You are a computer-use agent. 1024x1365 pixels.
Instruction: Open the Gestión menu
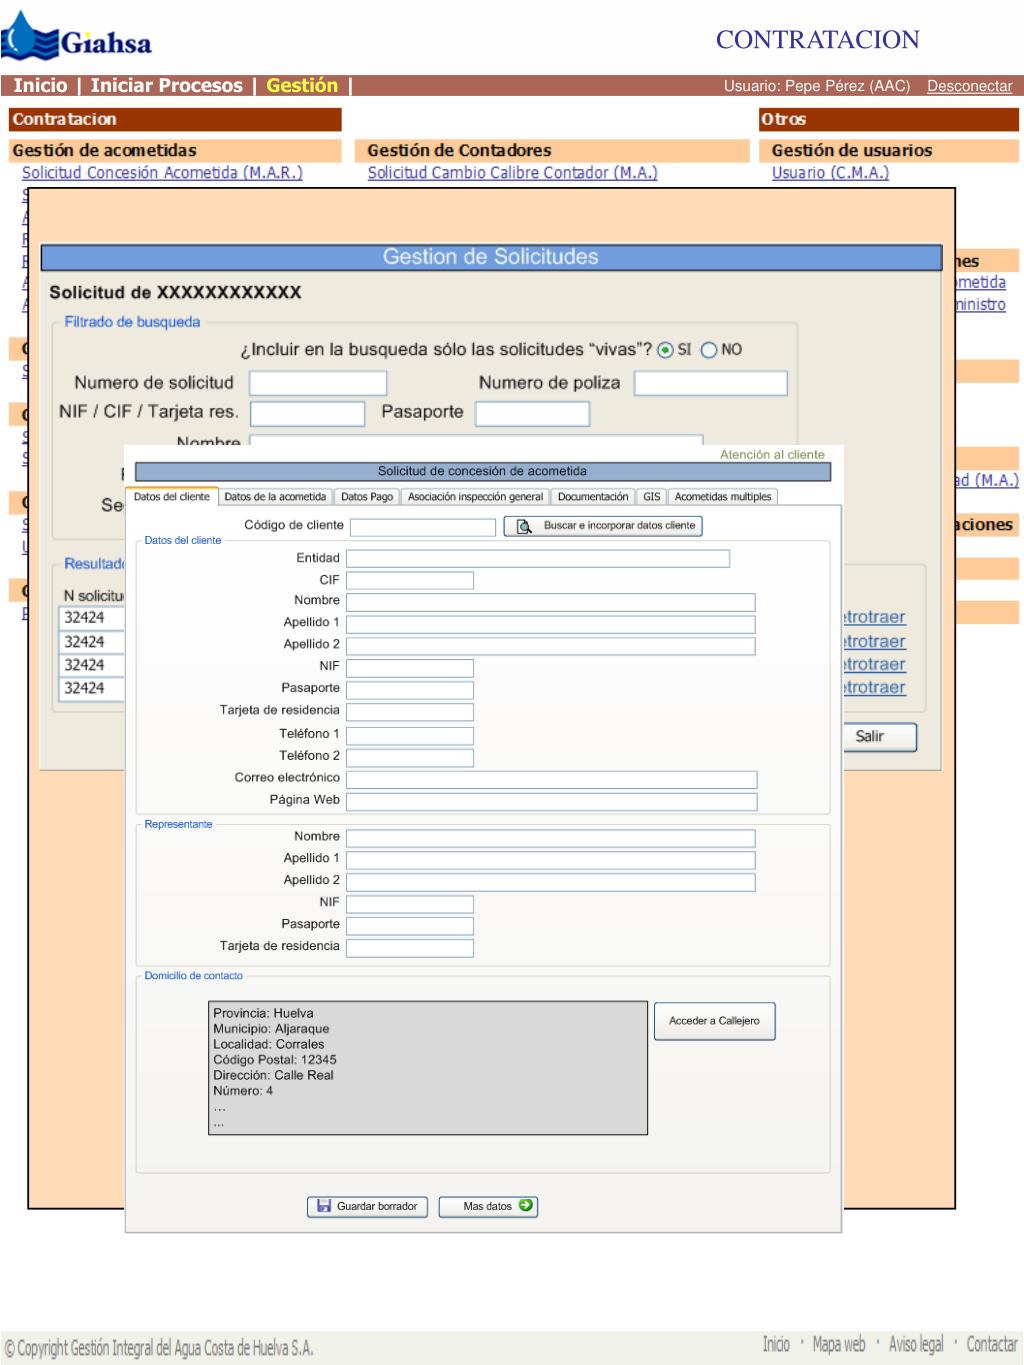click(x=302, y=86)
